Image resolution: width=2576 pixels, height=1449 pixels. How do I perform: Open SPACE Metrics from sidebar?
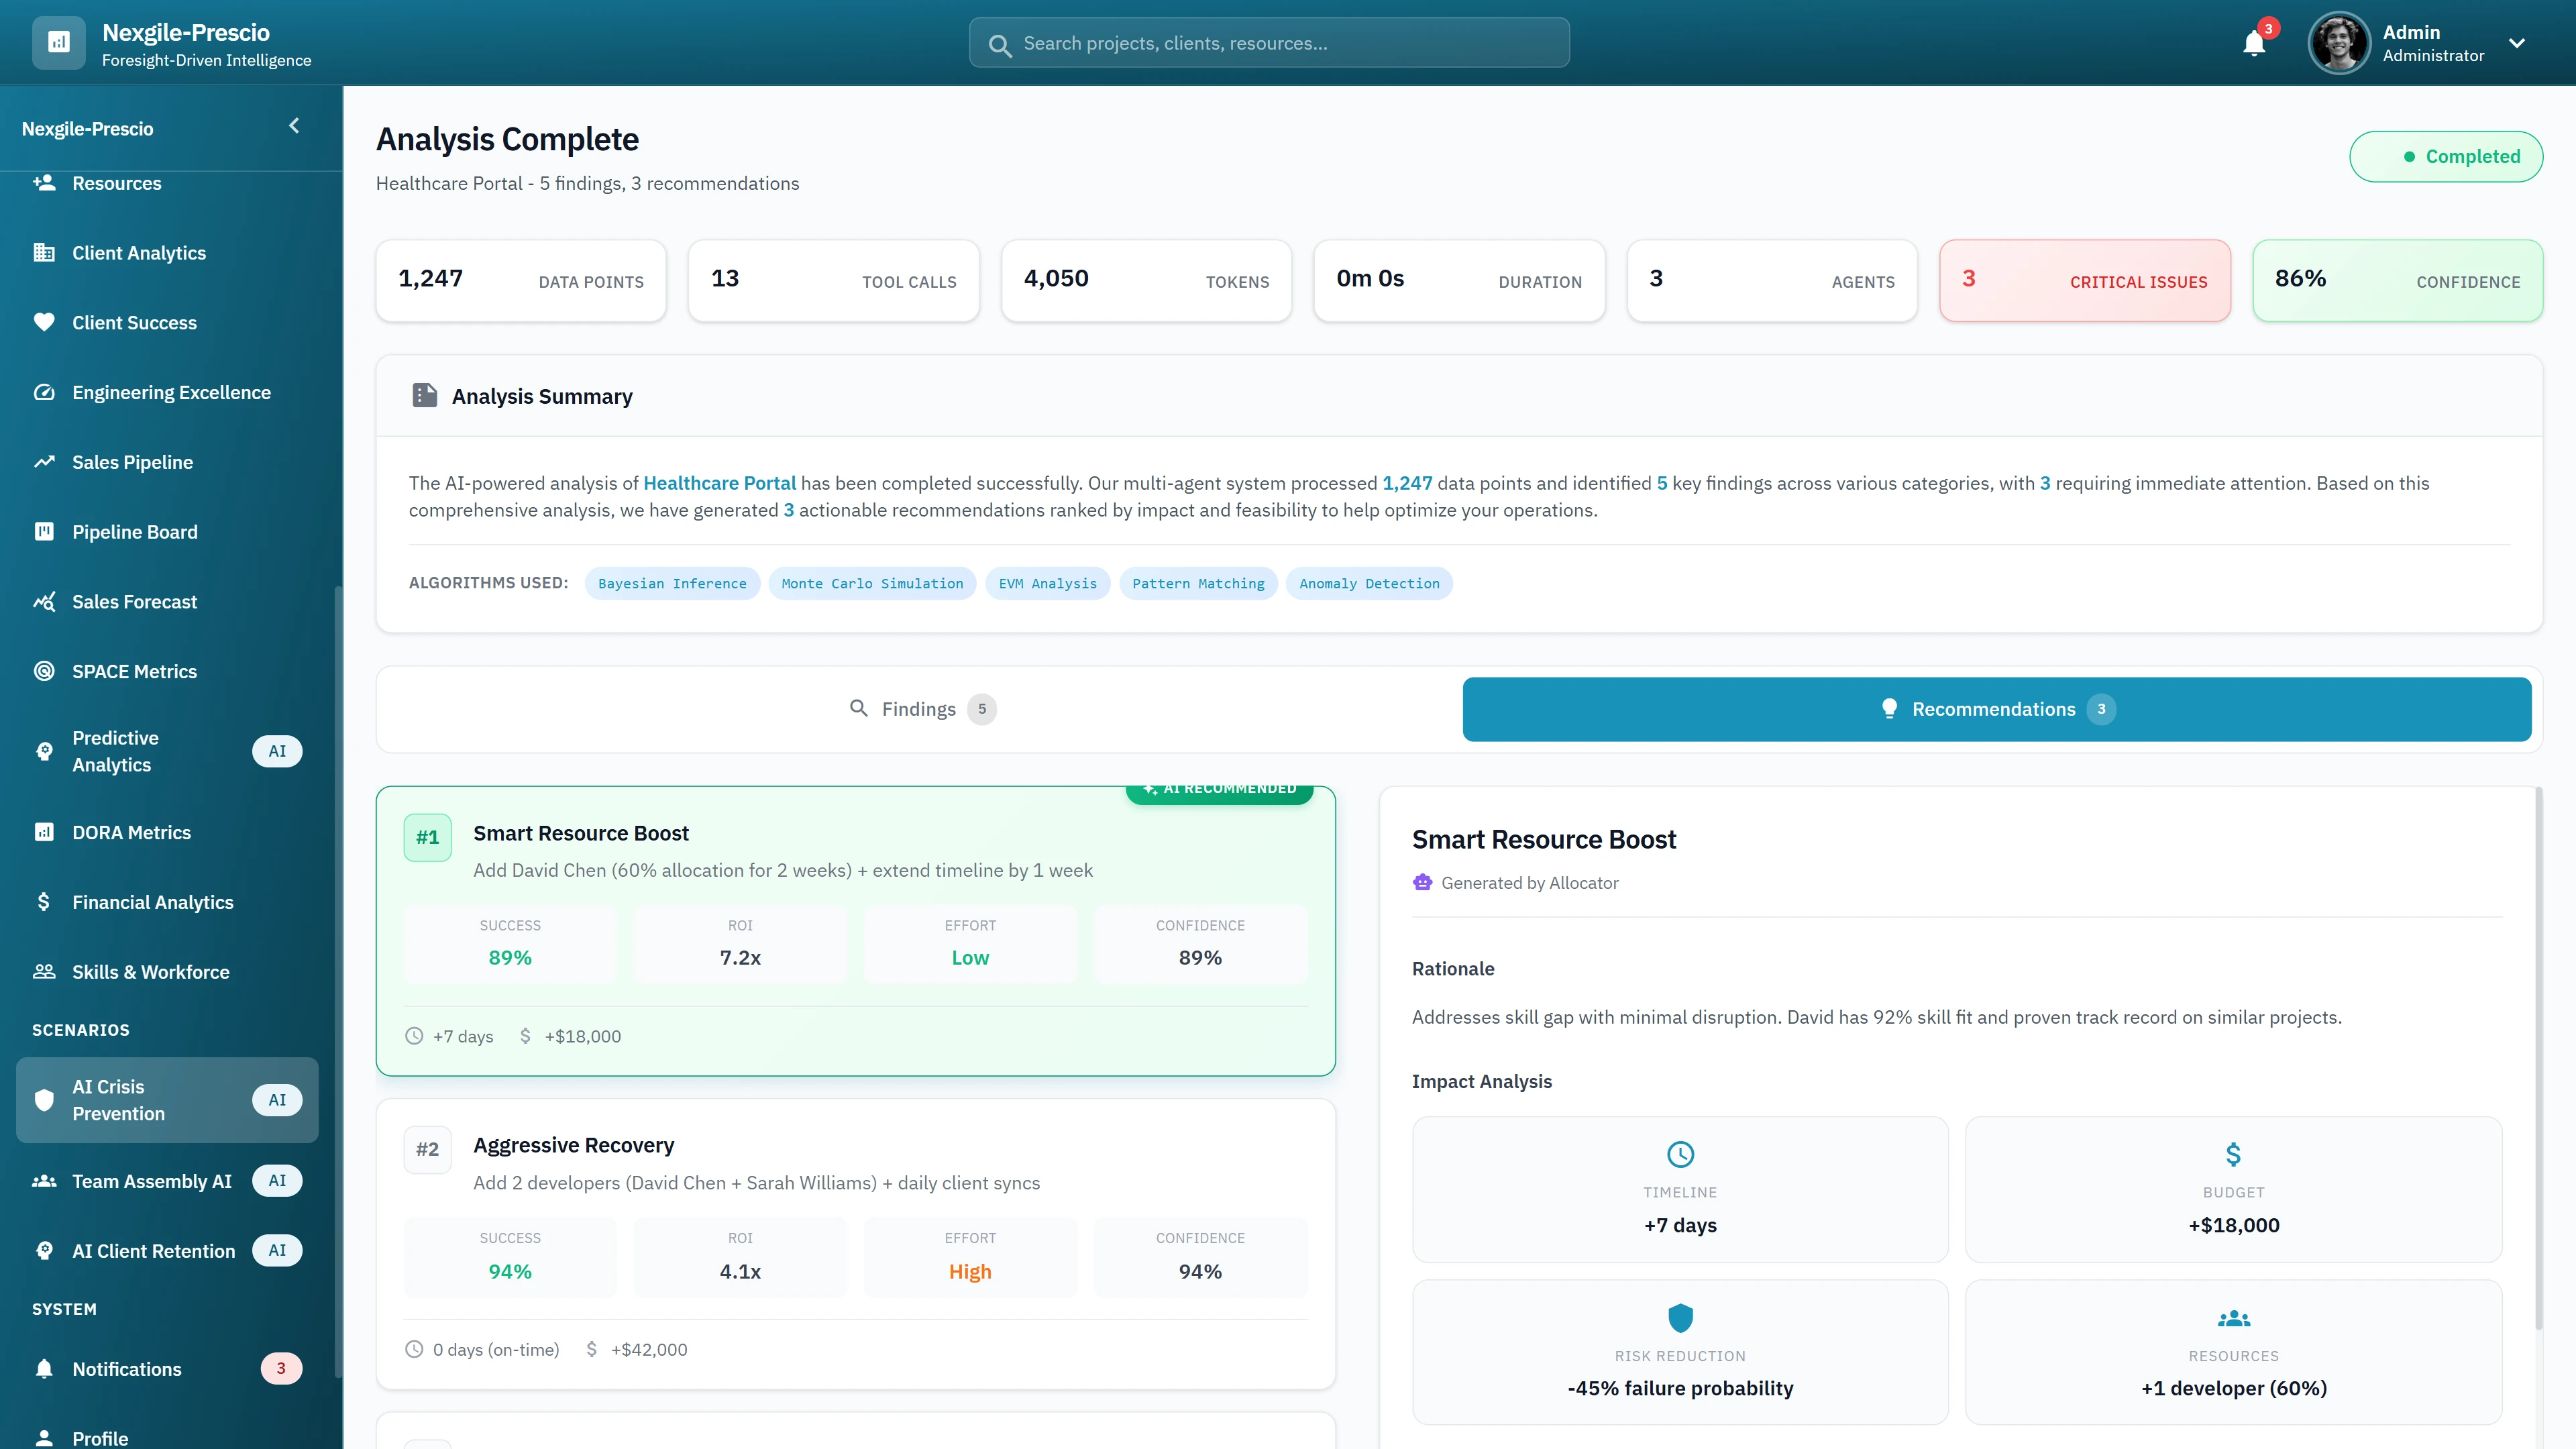tap(134, 671)
